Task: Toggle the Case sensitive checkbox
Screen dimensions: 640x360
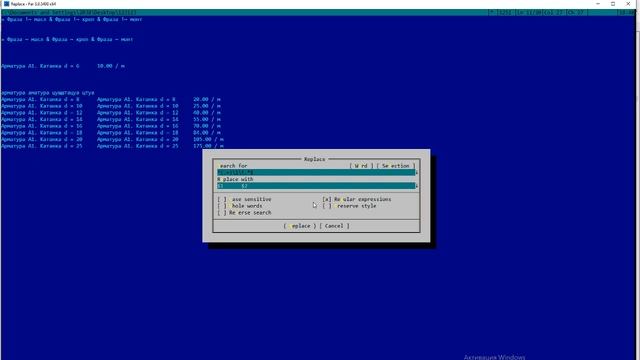Action: tap(244, 199)
